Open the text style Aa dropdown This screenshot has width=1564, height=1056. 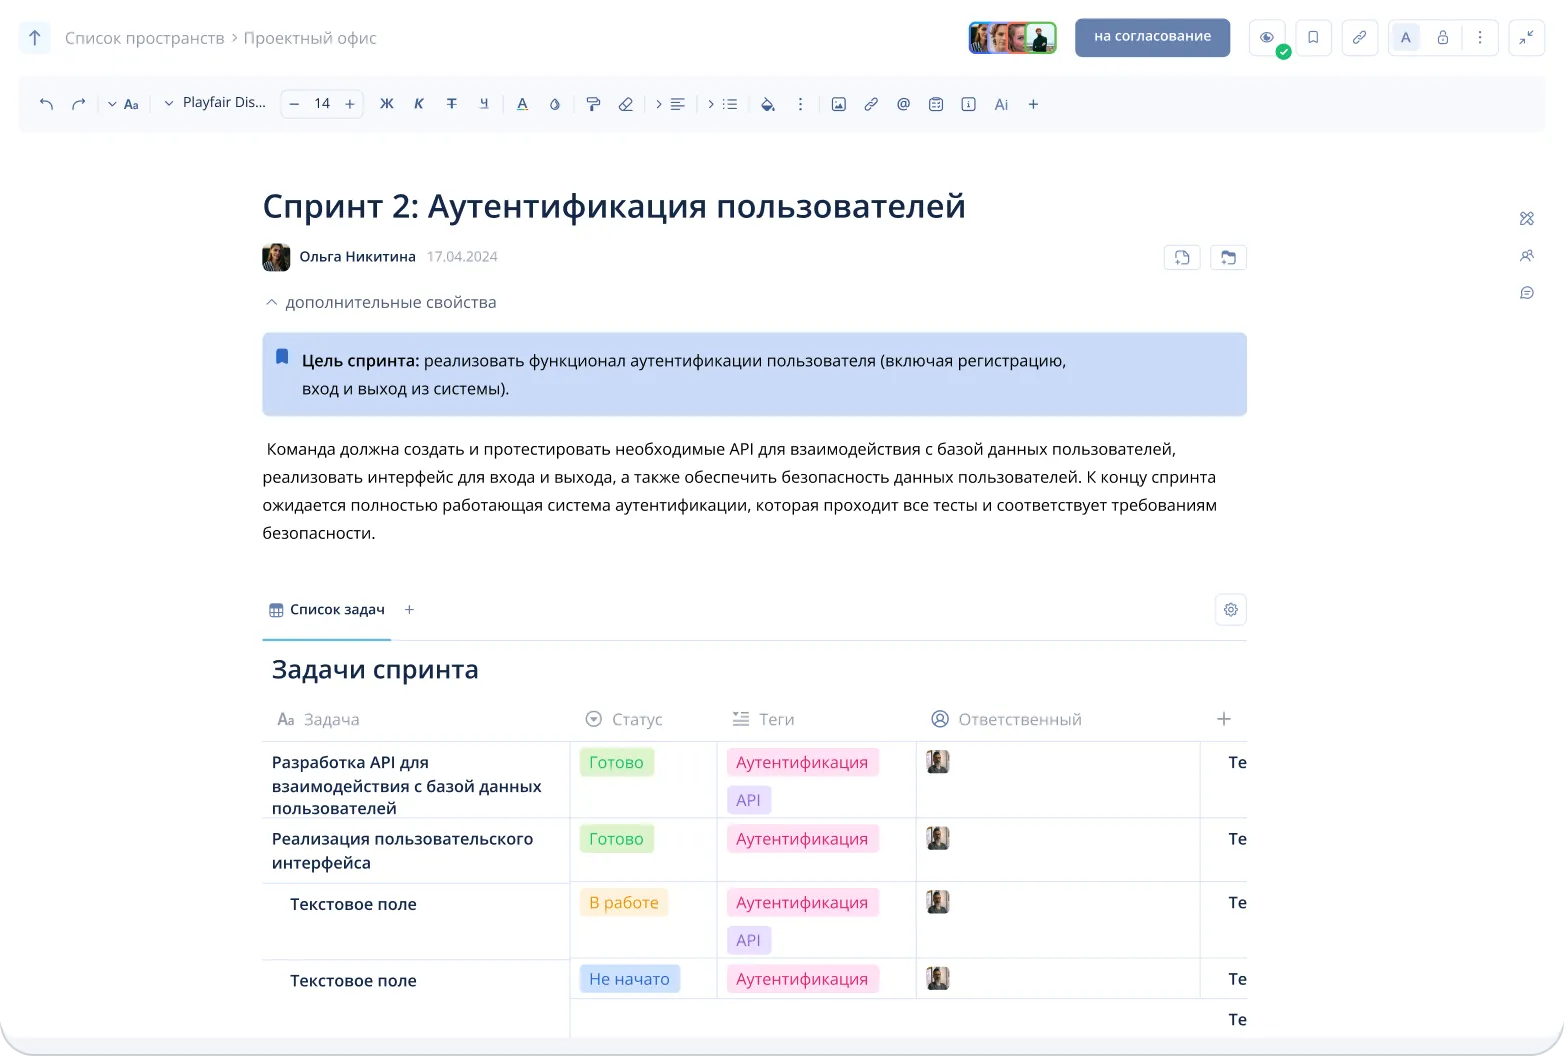point(124,104)
